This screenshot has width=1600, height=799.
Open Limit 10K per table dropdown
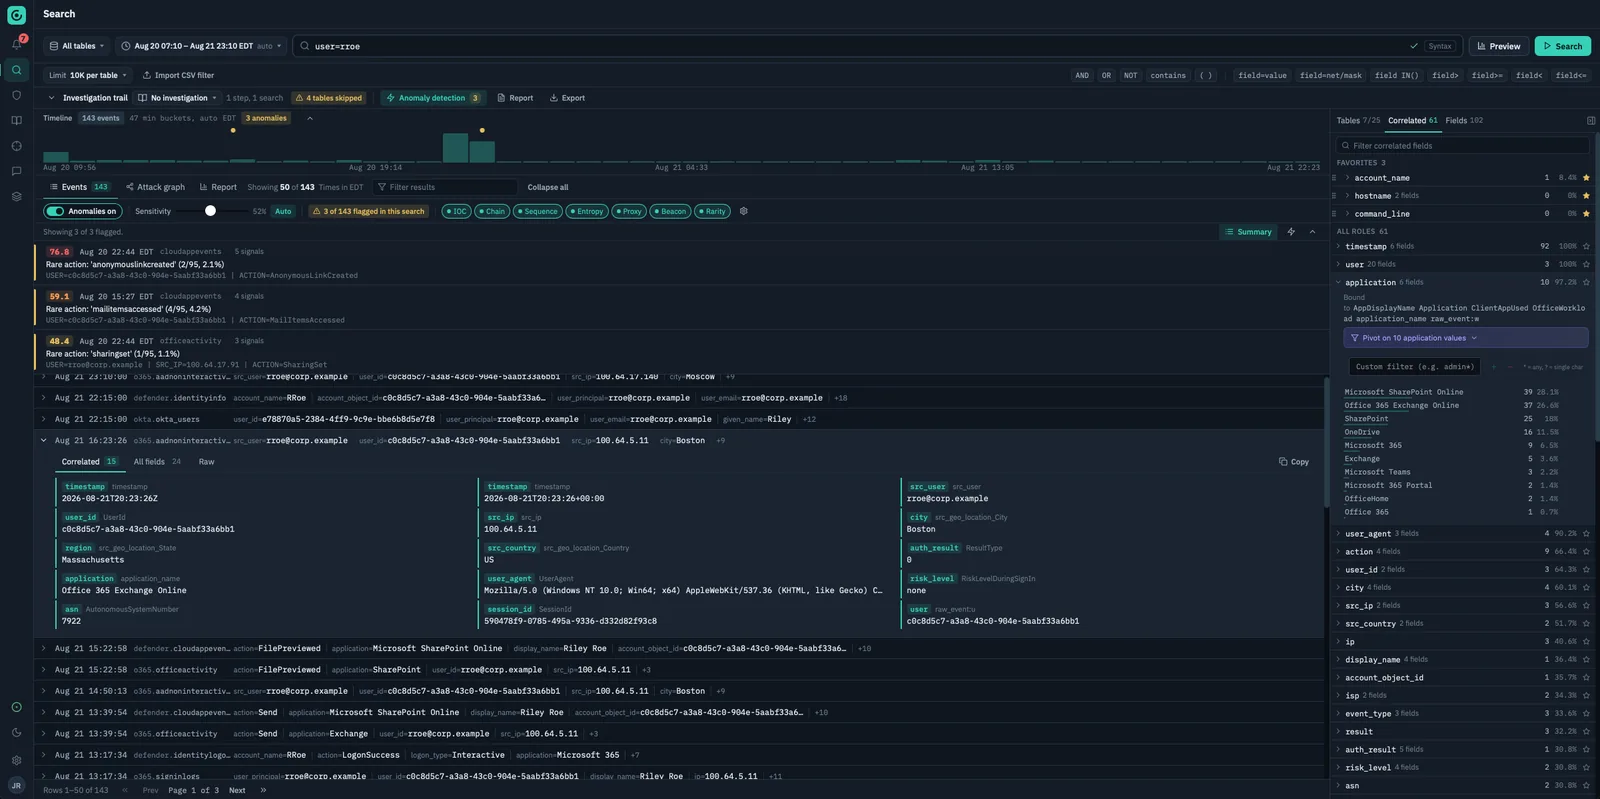pos(88,75)
